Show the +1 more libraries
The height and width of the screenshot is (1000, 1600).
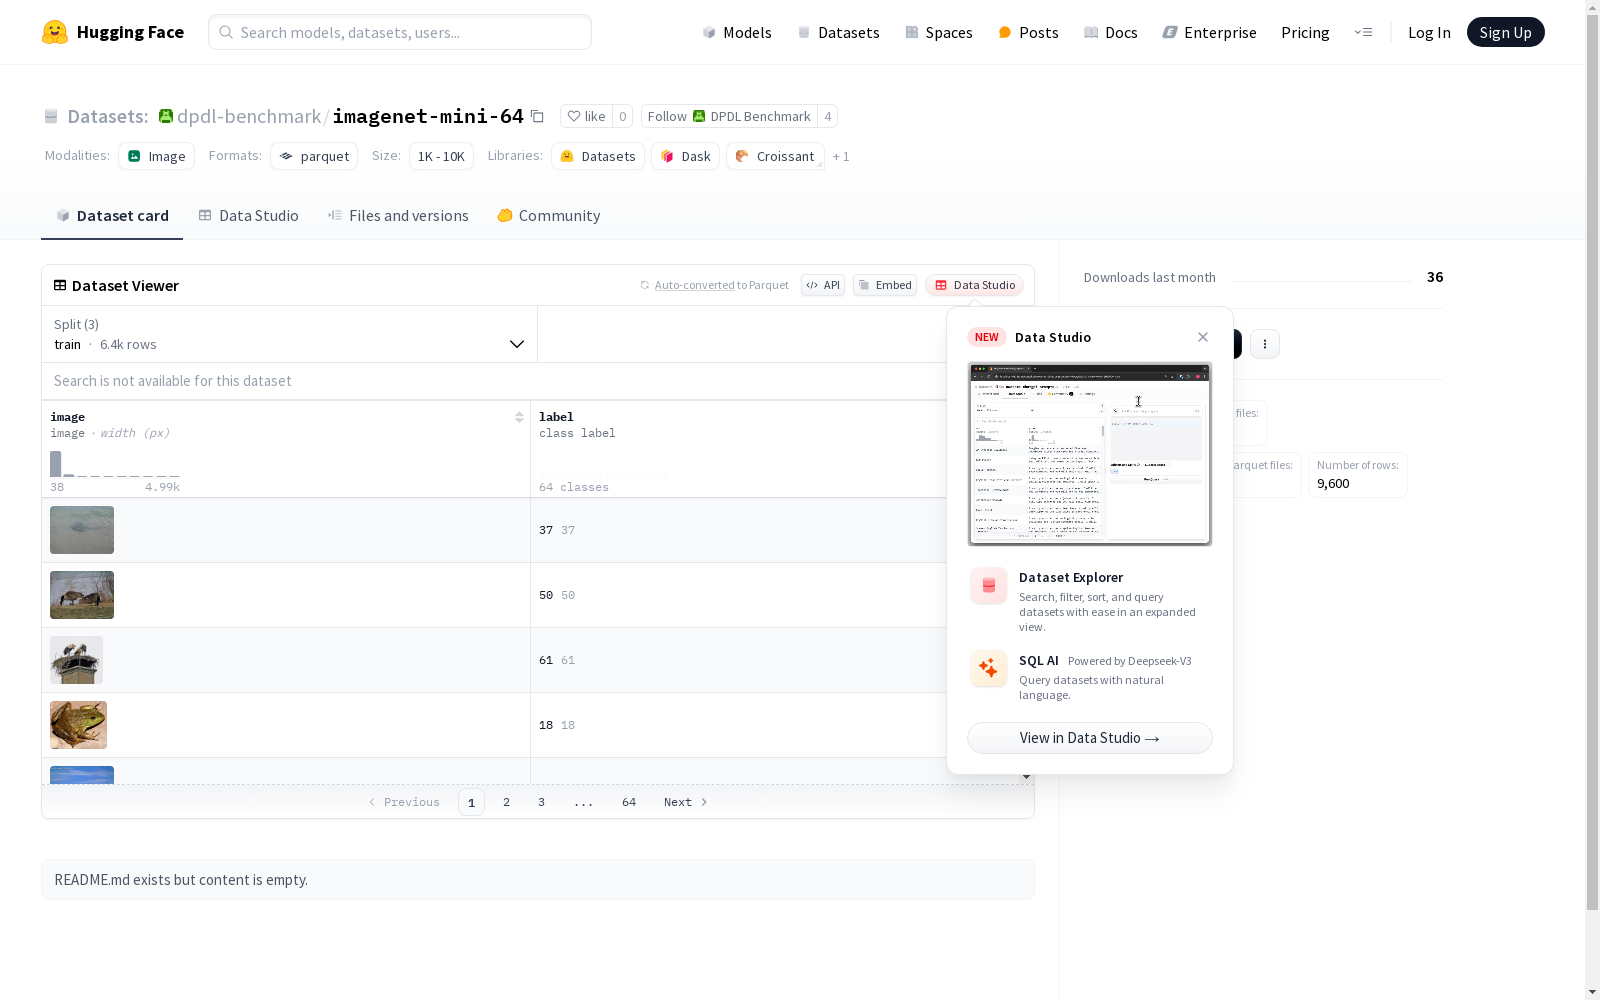[841, 157]
